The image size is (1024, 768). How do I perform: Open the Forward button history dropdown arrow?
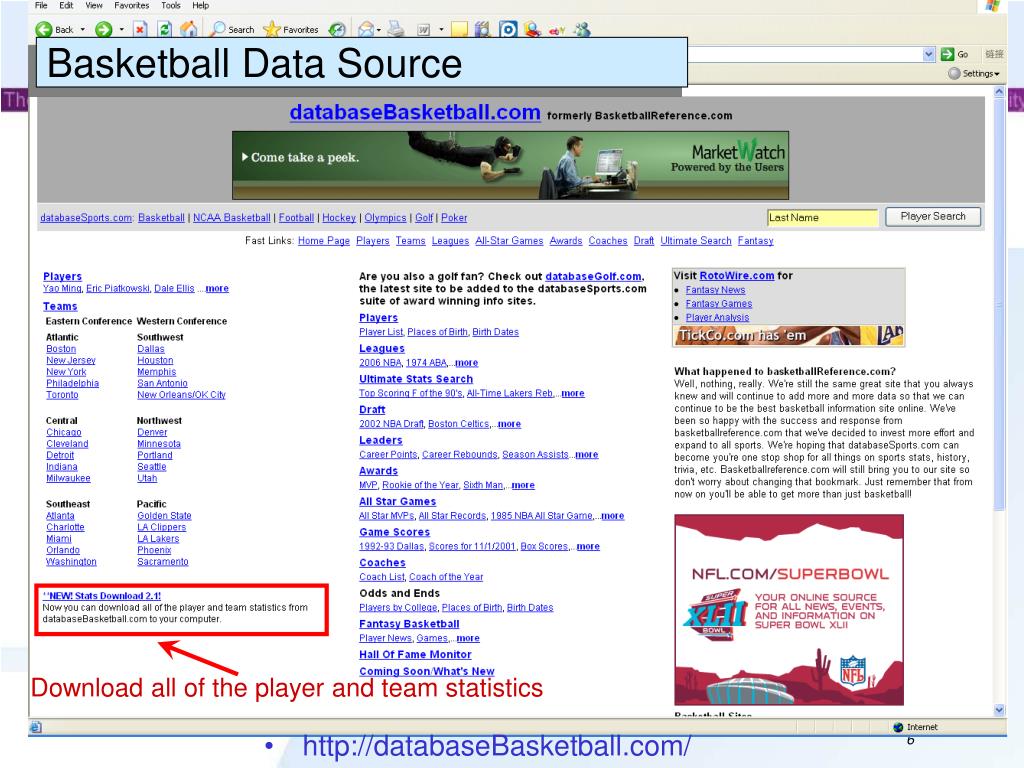[121, 30]
